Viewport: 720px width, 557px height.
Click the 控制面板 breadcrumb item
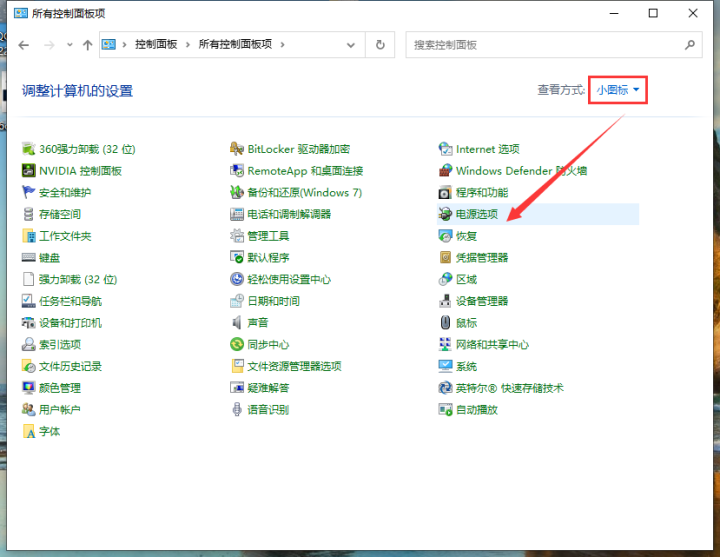pyautogui.click(x=156, y=44)
